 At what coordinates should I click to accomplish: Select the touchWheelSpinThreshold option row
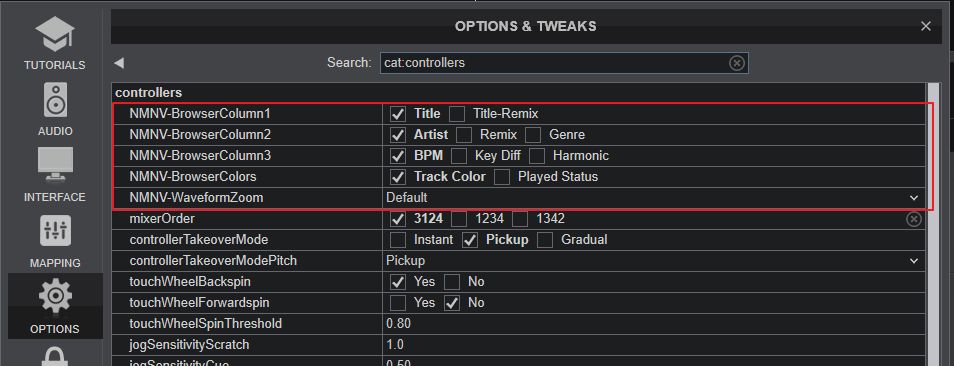coord(519,323)
